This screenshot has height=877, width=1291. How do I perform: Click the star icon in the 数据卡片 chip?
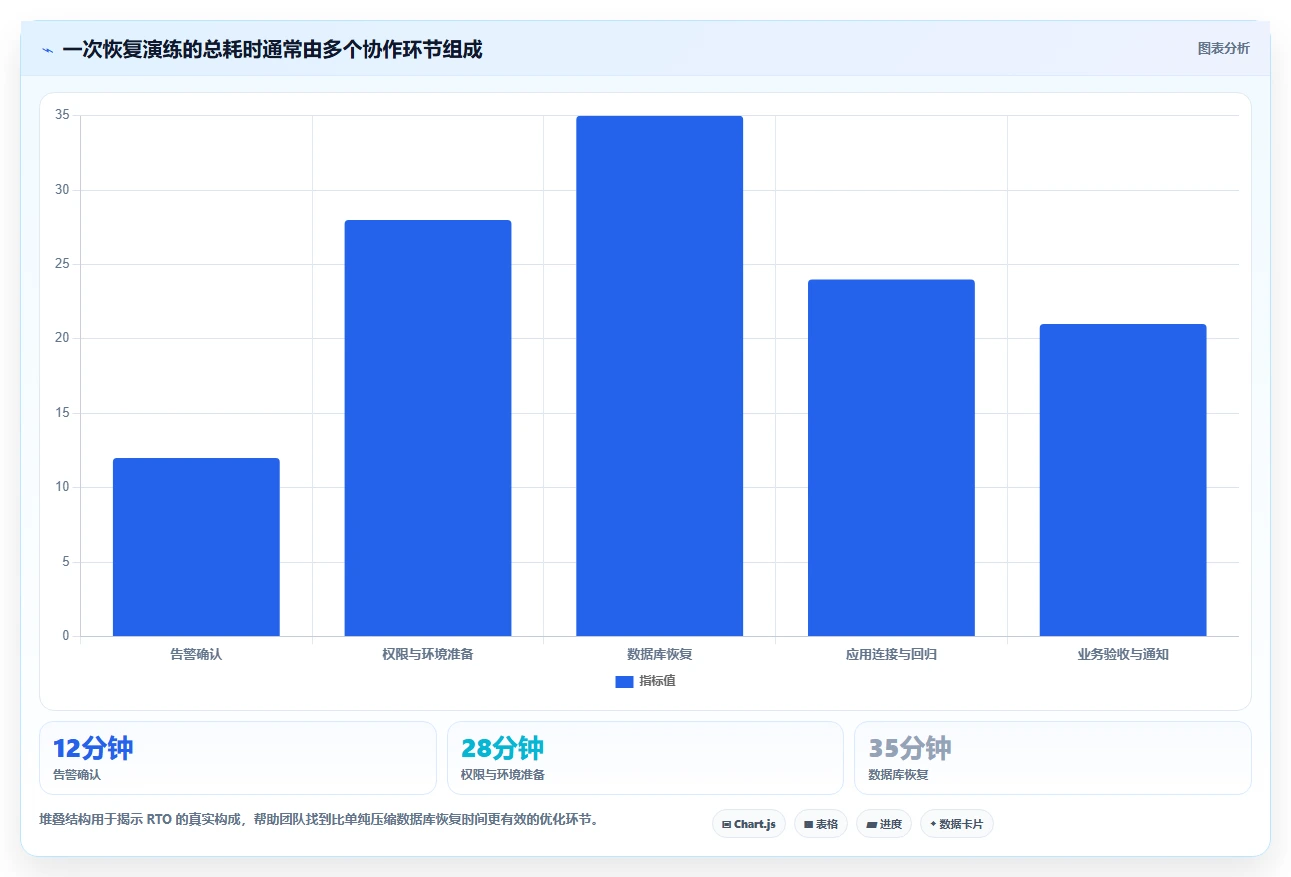933,824
